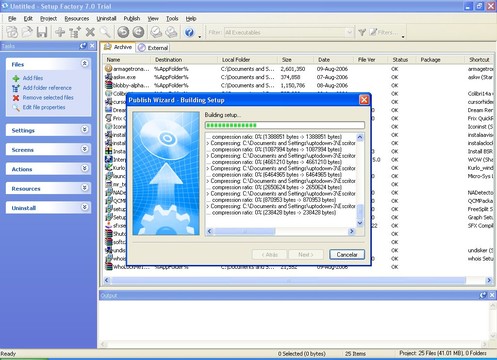Open the File menu
This screenshot has width=497, height=360.
point(12,19)
